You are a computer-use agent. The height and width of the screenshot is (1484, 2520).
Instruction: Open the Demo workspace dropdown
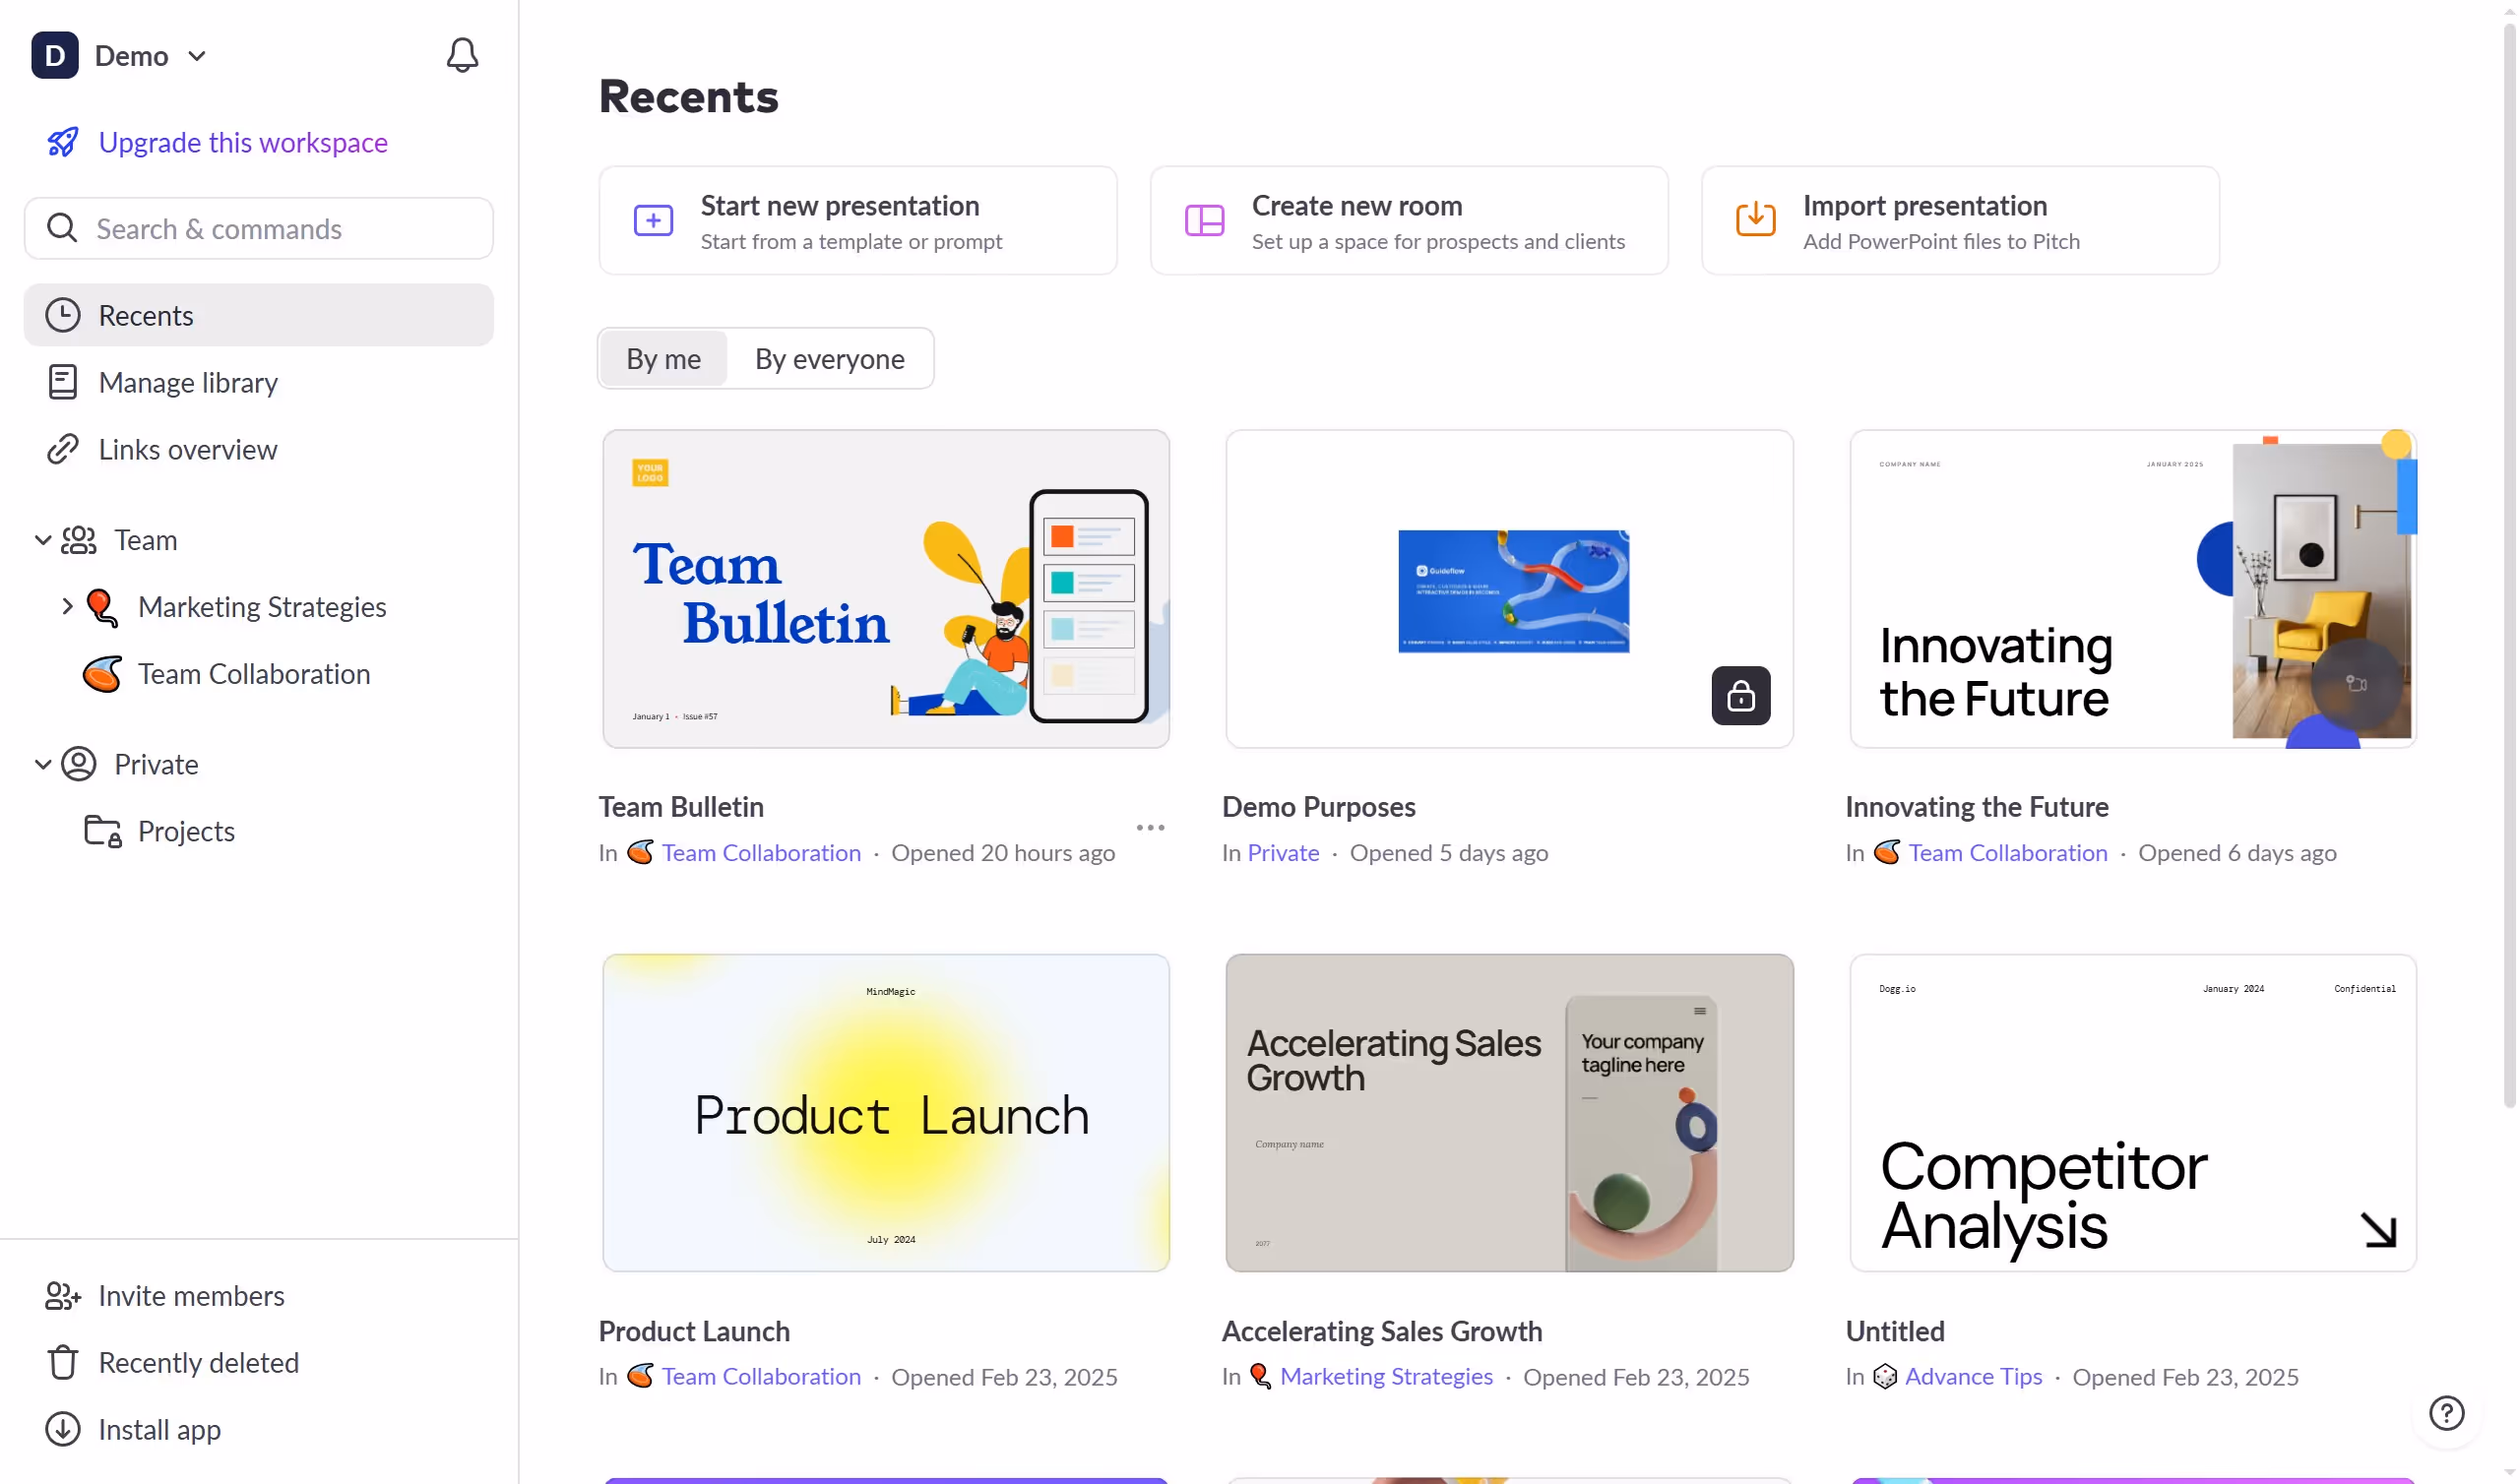197,56
